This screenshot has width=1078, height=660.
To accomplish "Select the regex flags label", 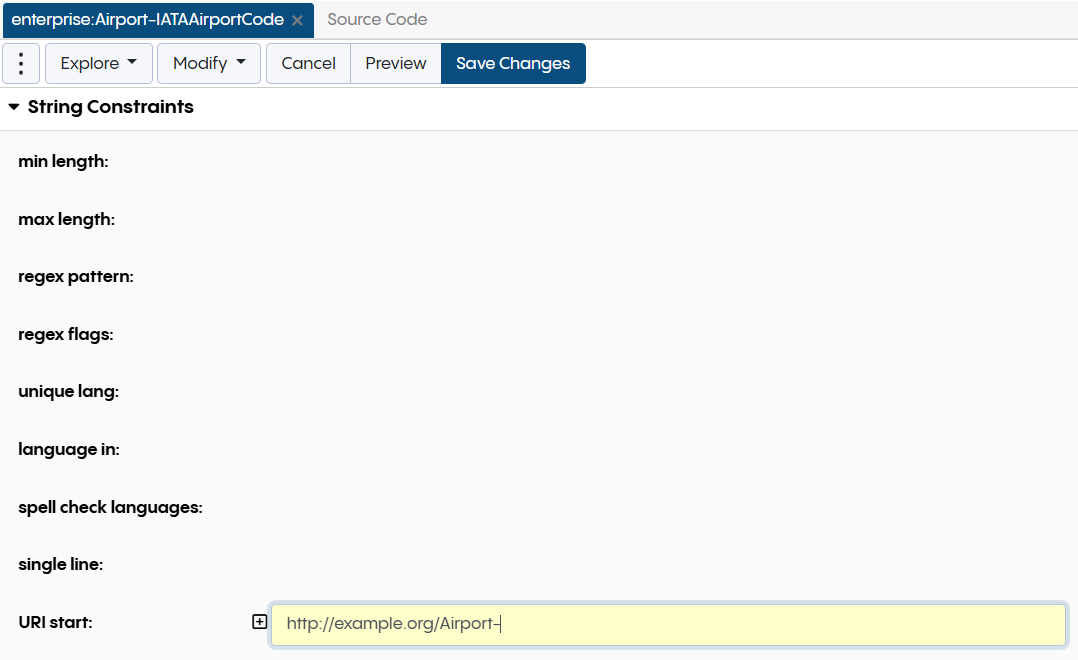I will click(65, 334).
